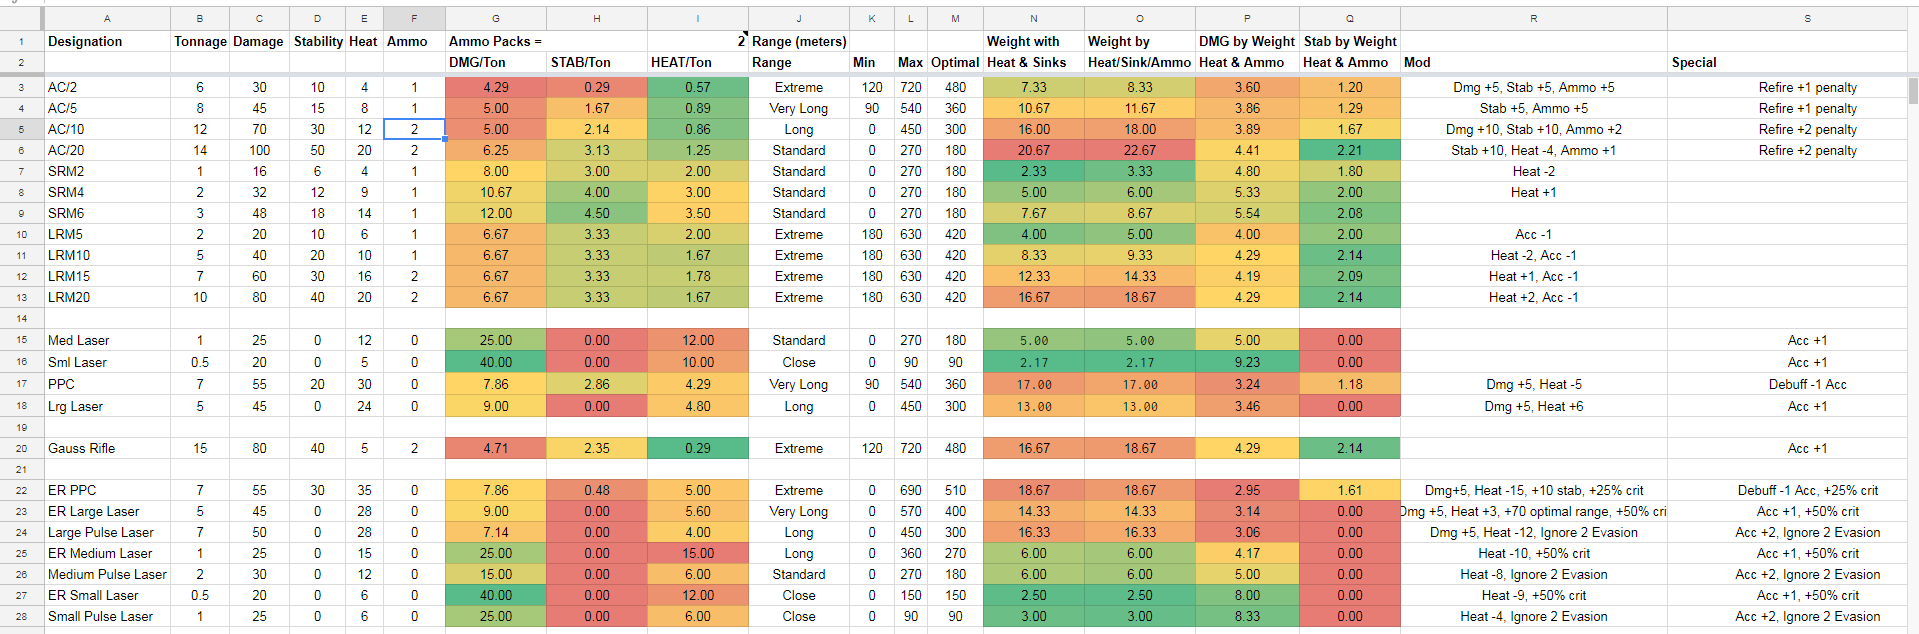Click the 'Weight with' header cell

click(x=1033, y=41)
